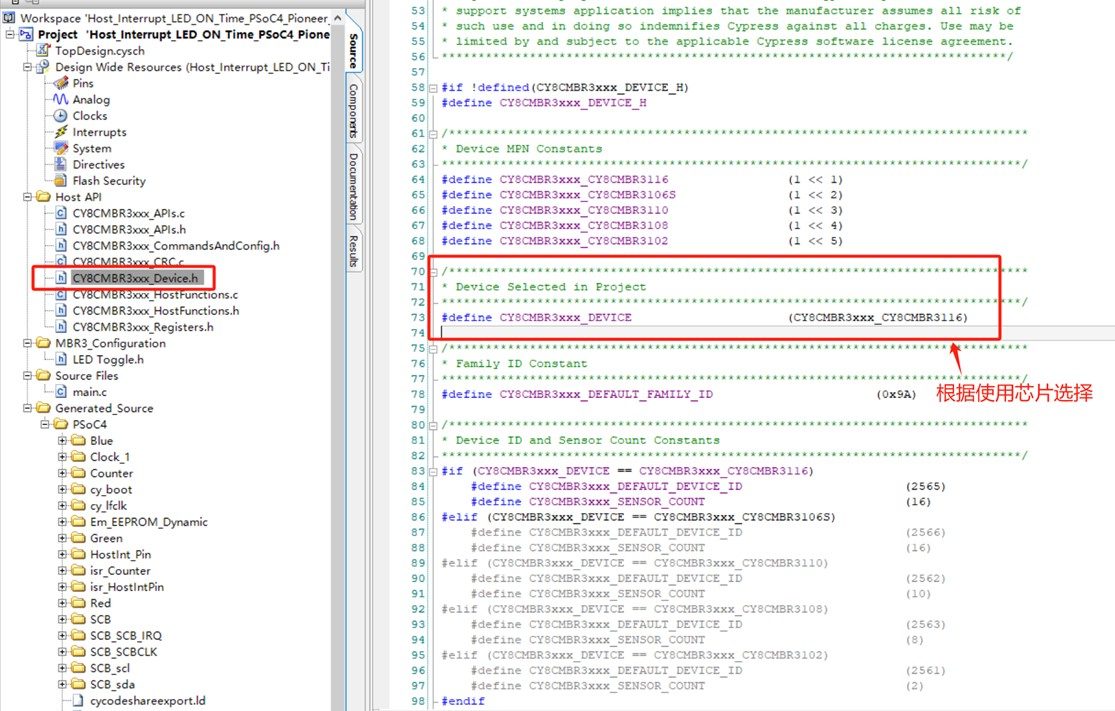This screenshot has height=711, width=1115.
Task: Select the SCB_scl folder item
Action: click(110, 668)
